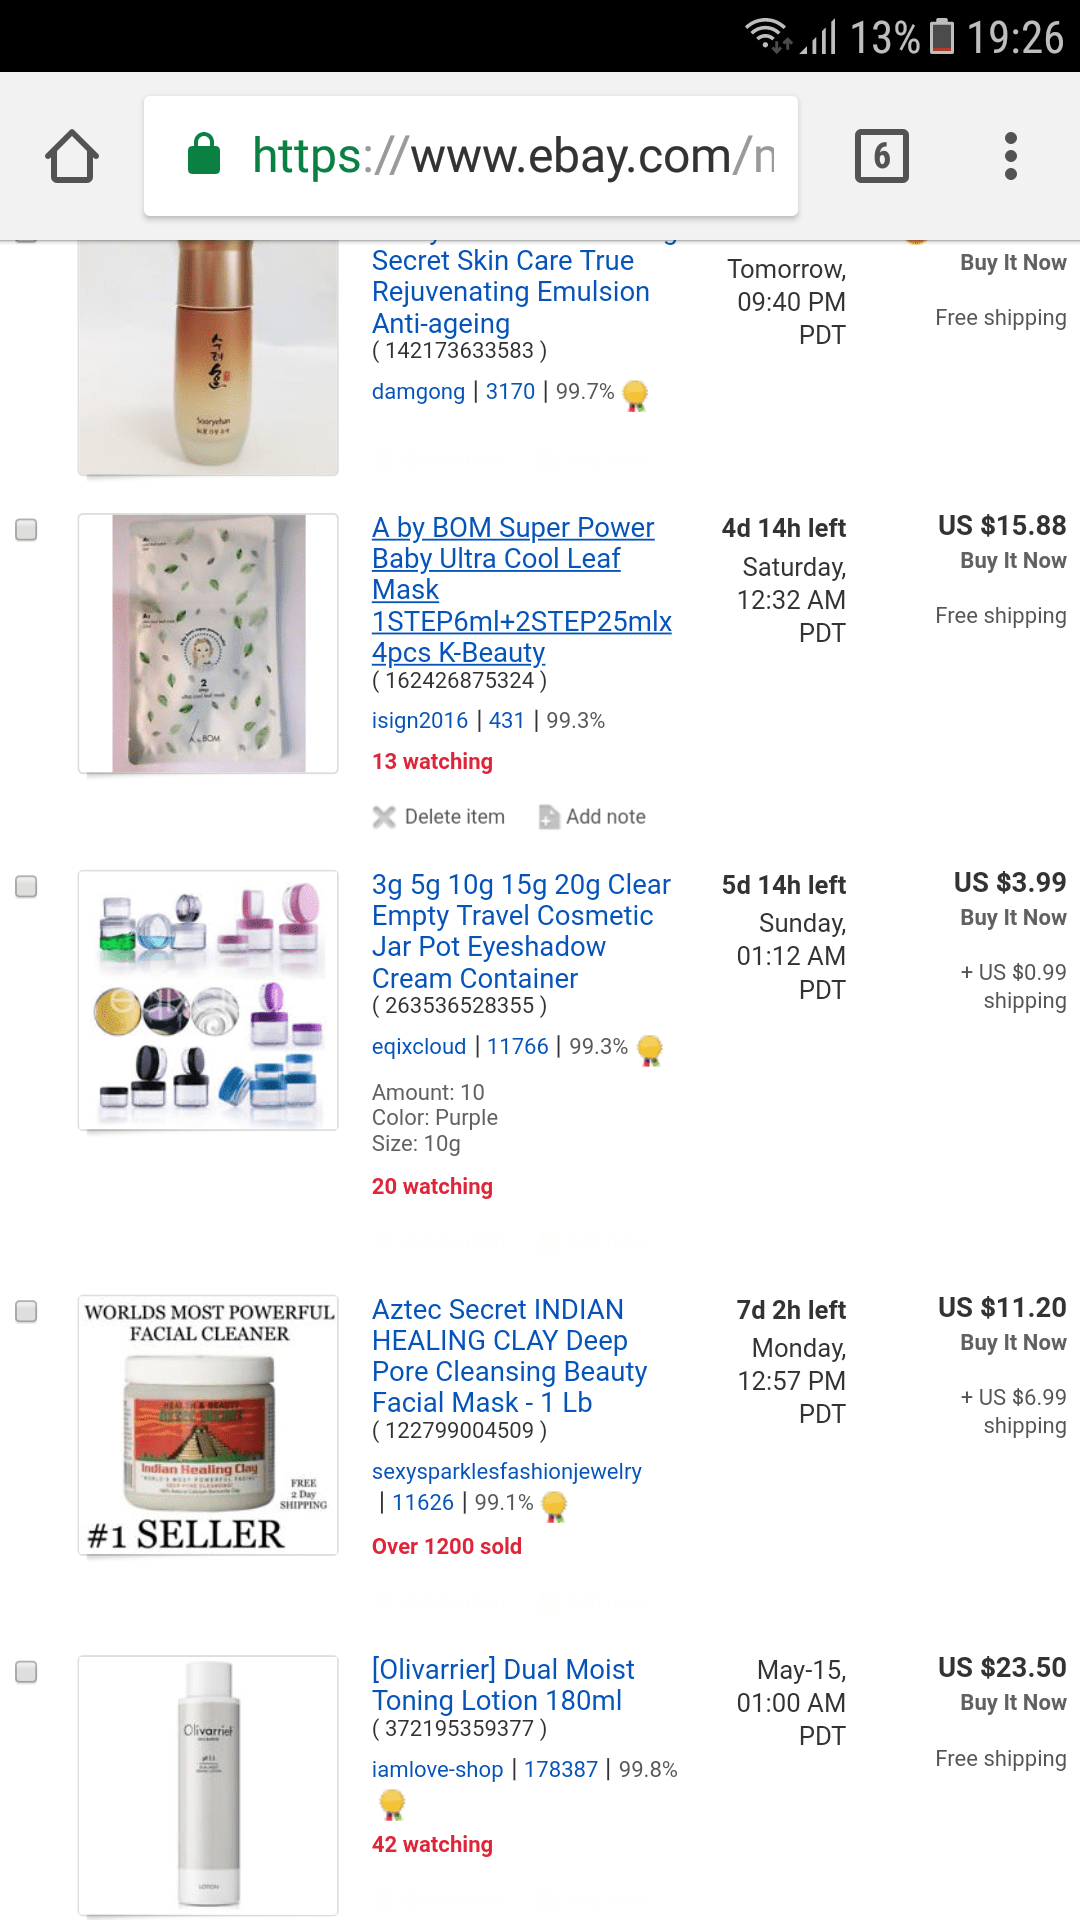1080x1920 pixels.
Task: Select the checkbox for Cosmetic Jar Pot item
Action: click(26, 886)
